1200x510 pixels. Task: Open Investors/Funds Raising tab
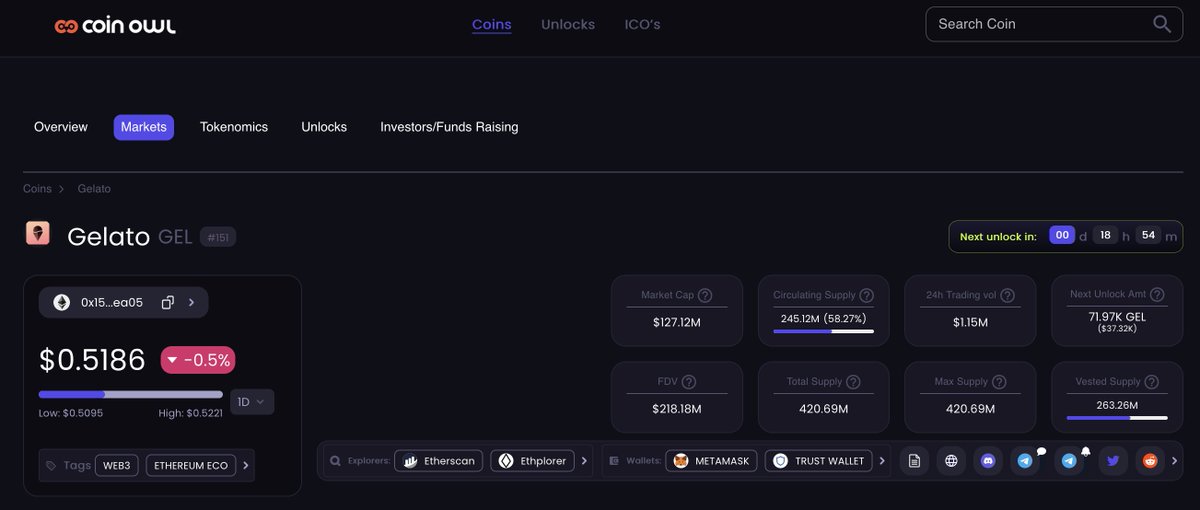(x=449, y=127)
